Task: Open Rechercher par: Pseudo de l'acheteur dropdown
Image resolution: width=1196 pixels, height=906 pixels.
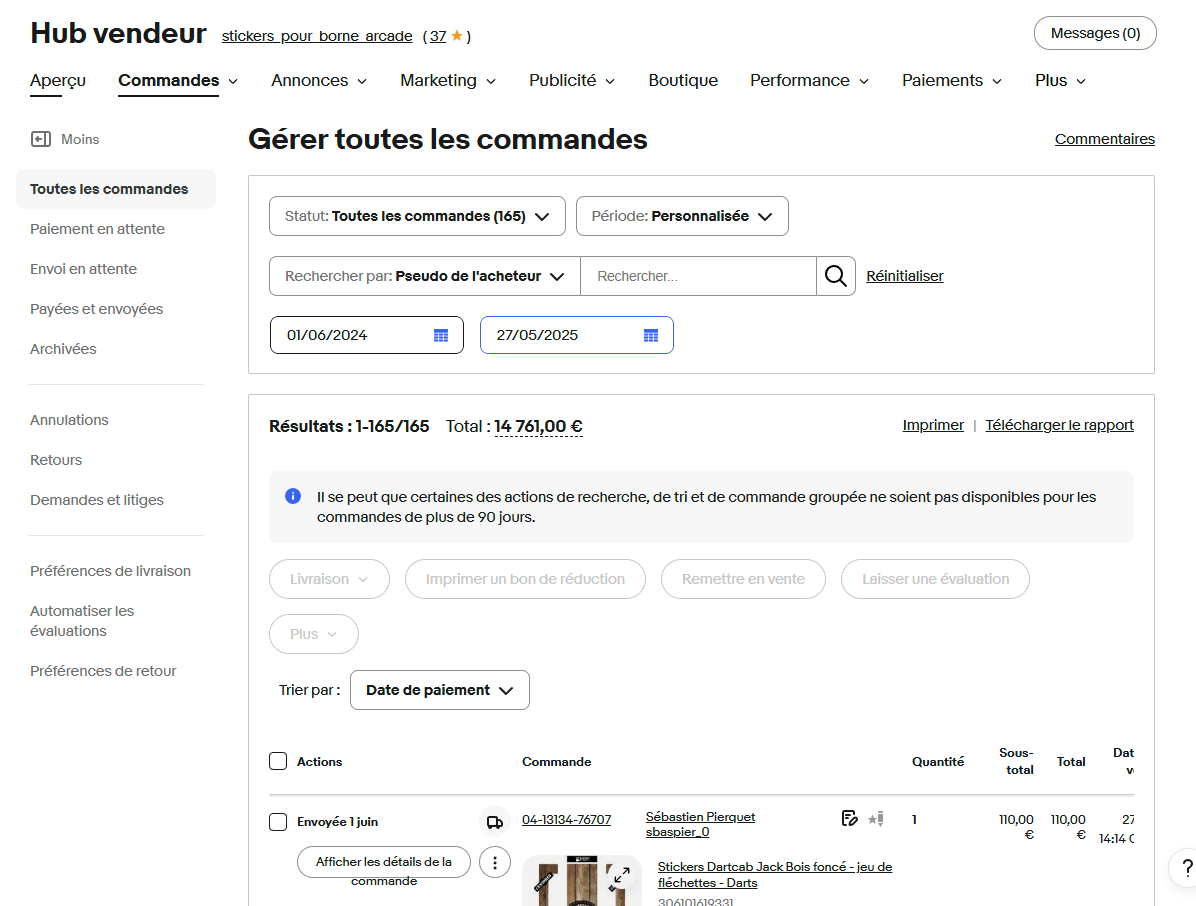Action: pyautogui.click(x=425, y=276)
